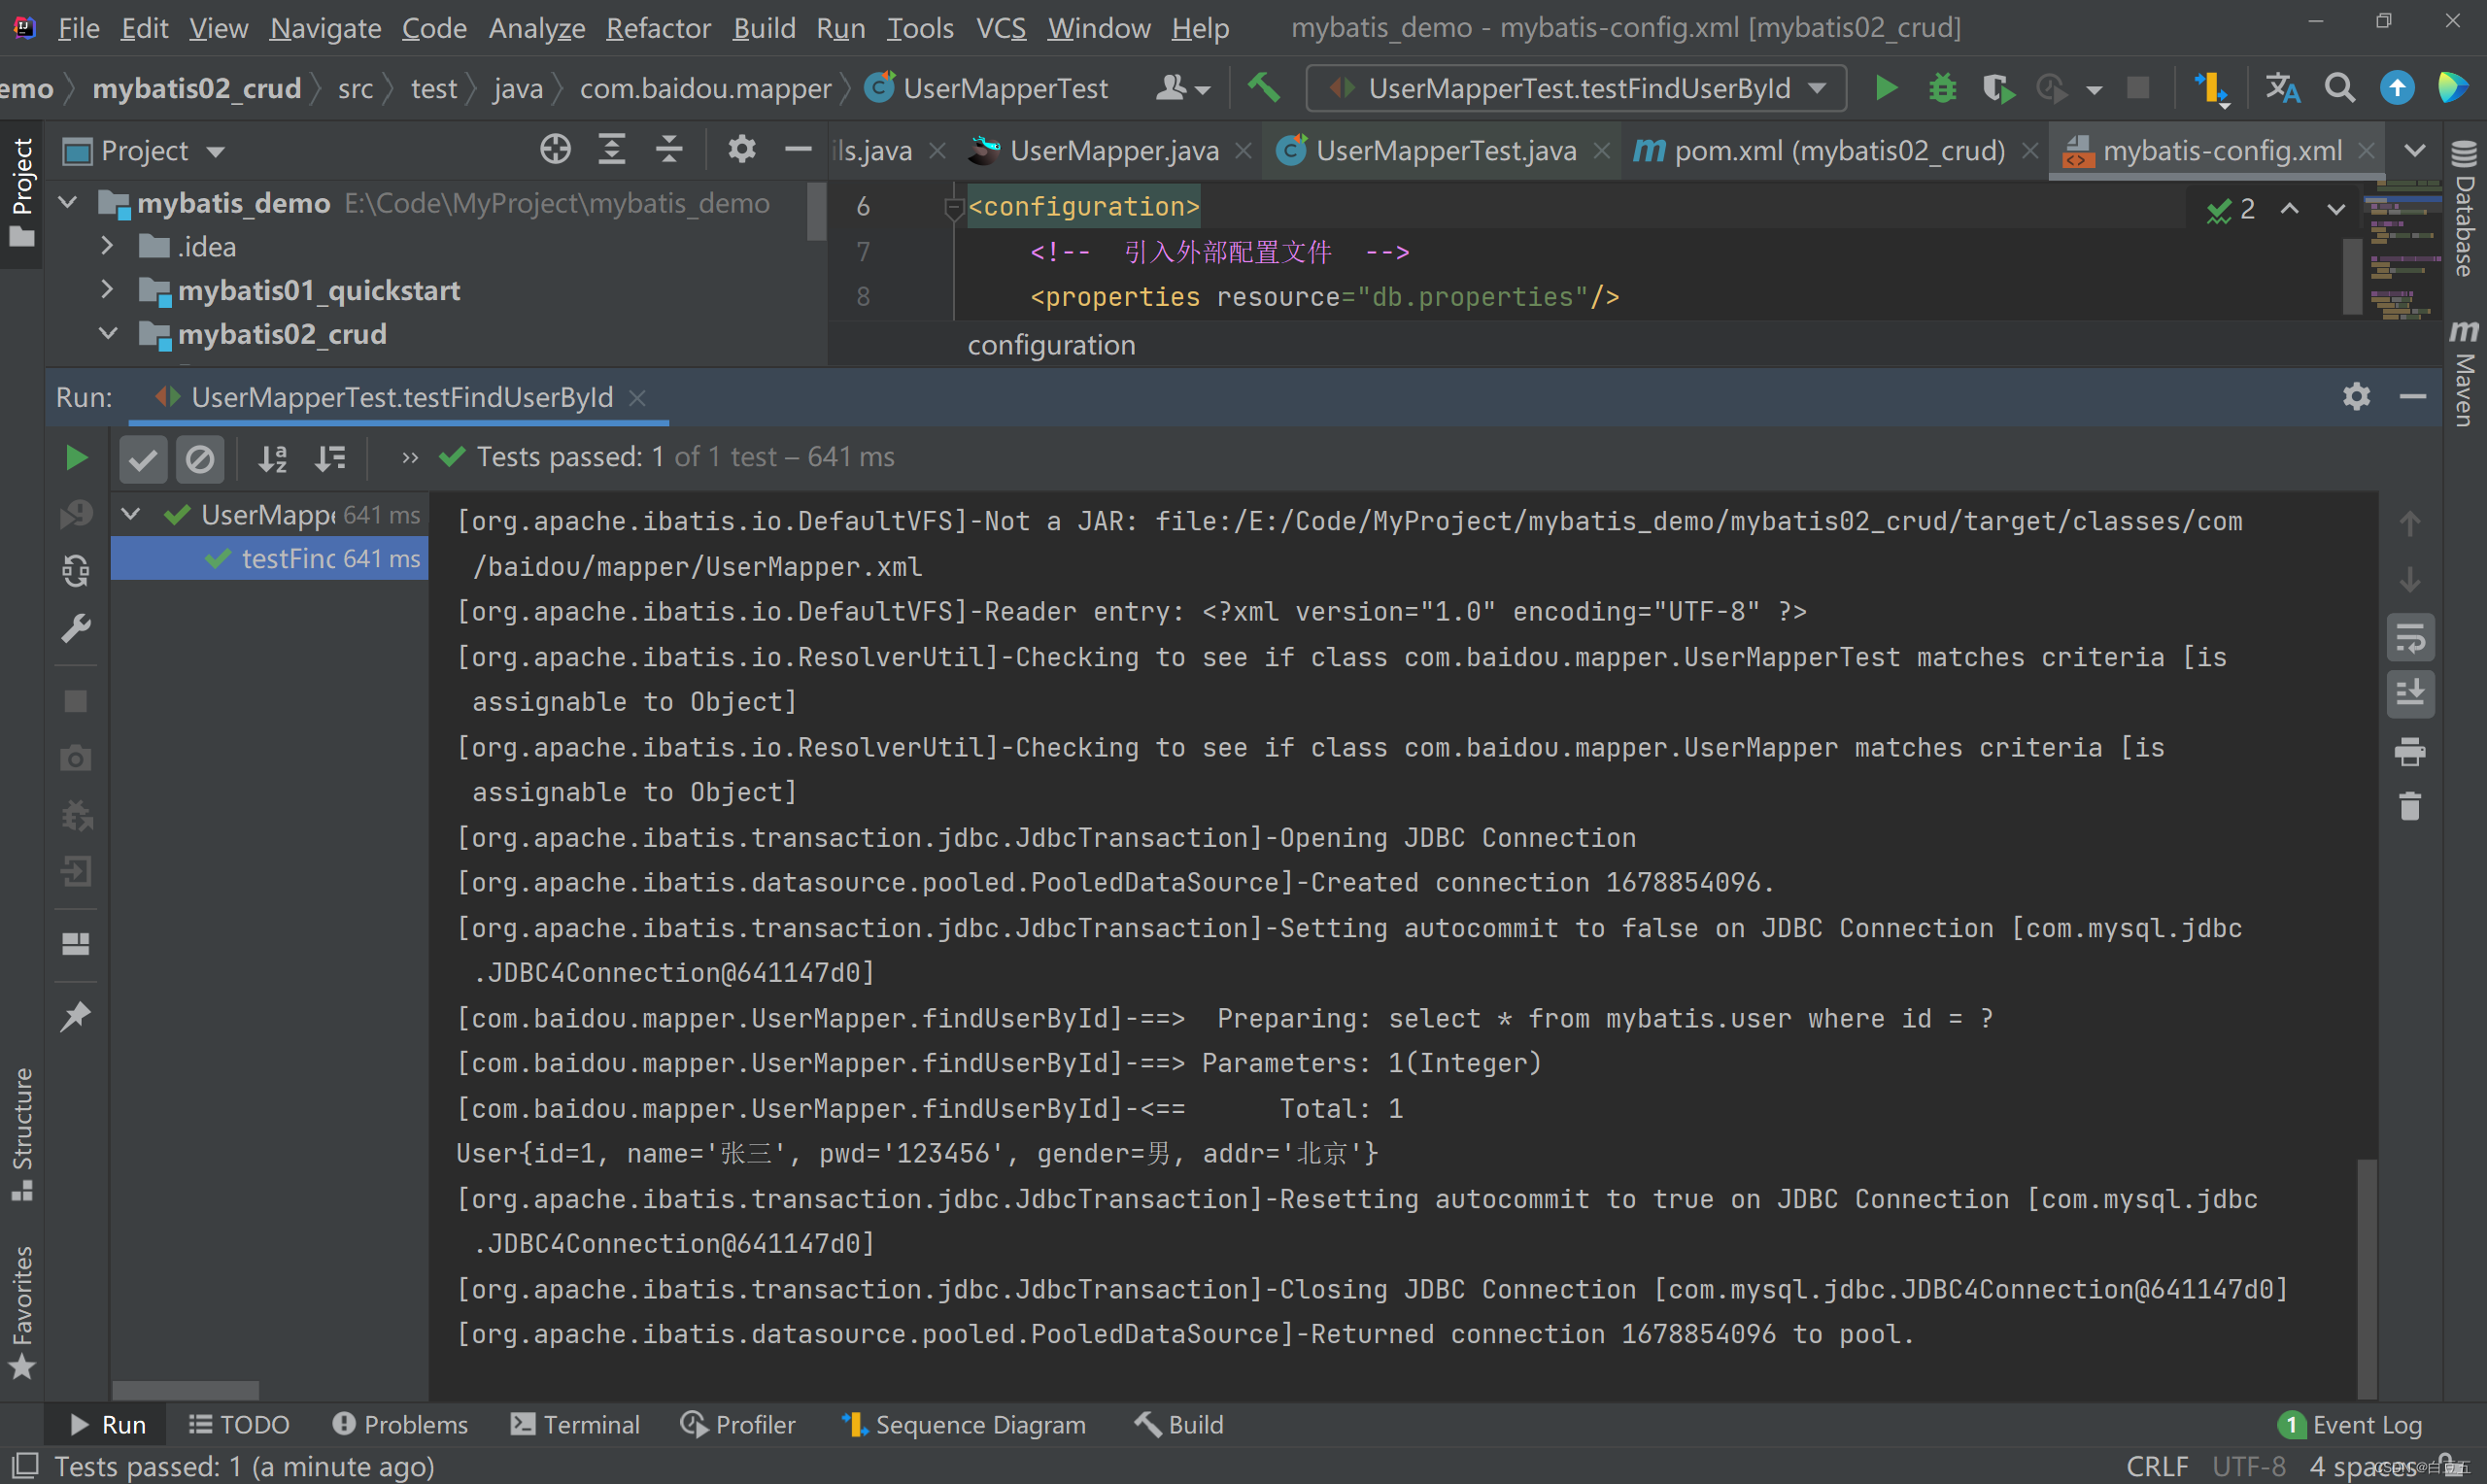The image size is (2487, 1484).
Task: Click the wrench icon in Run panel
Action: click(x=76, y=628)
